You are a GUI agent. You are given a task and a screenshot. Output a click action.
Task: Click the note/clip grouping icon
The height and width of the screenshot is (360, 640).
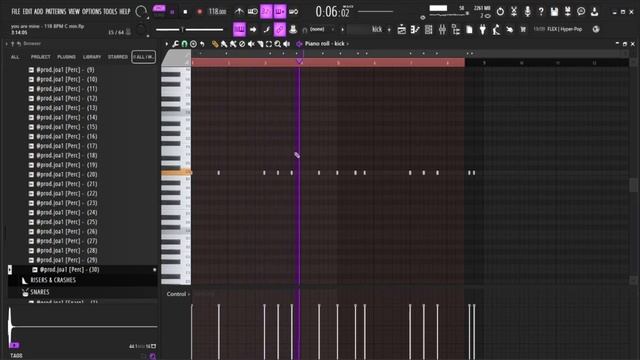click(x=267, y=29)
